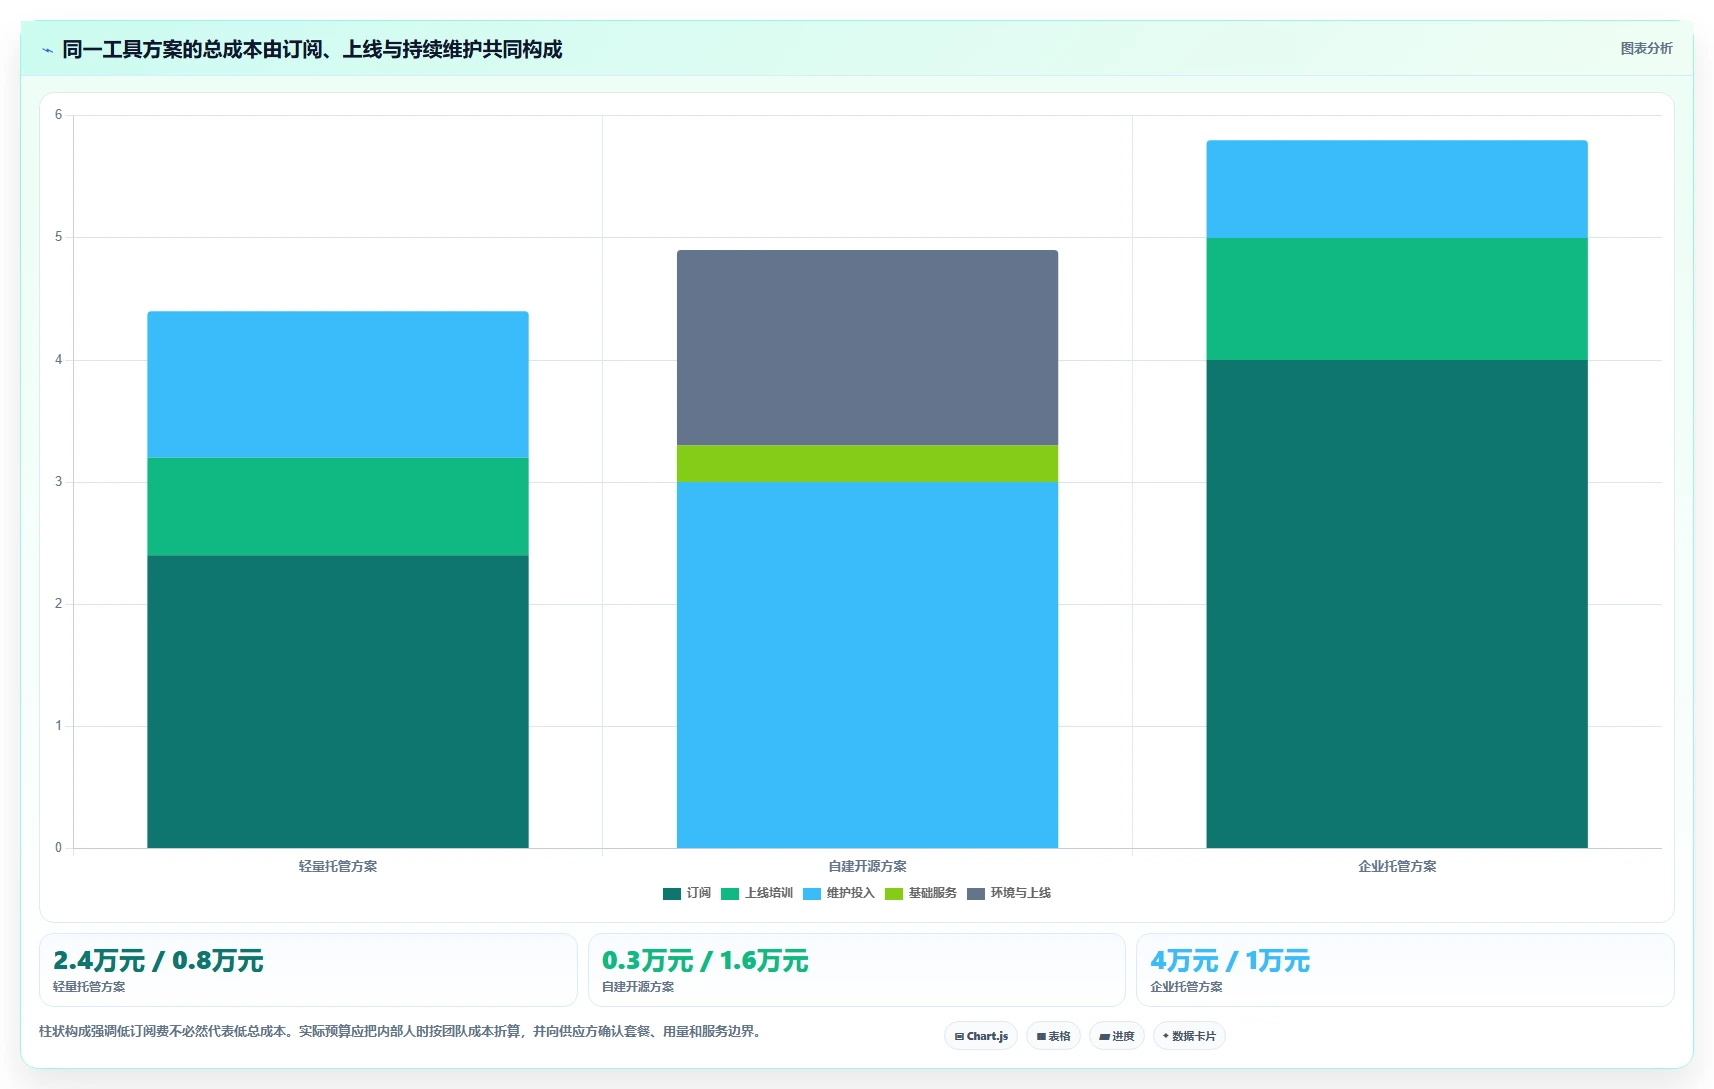Click the 图表分析 label in header

click(1646, 48)
